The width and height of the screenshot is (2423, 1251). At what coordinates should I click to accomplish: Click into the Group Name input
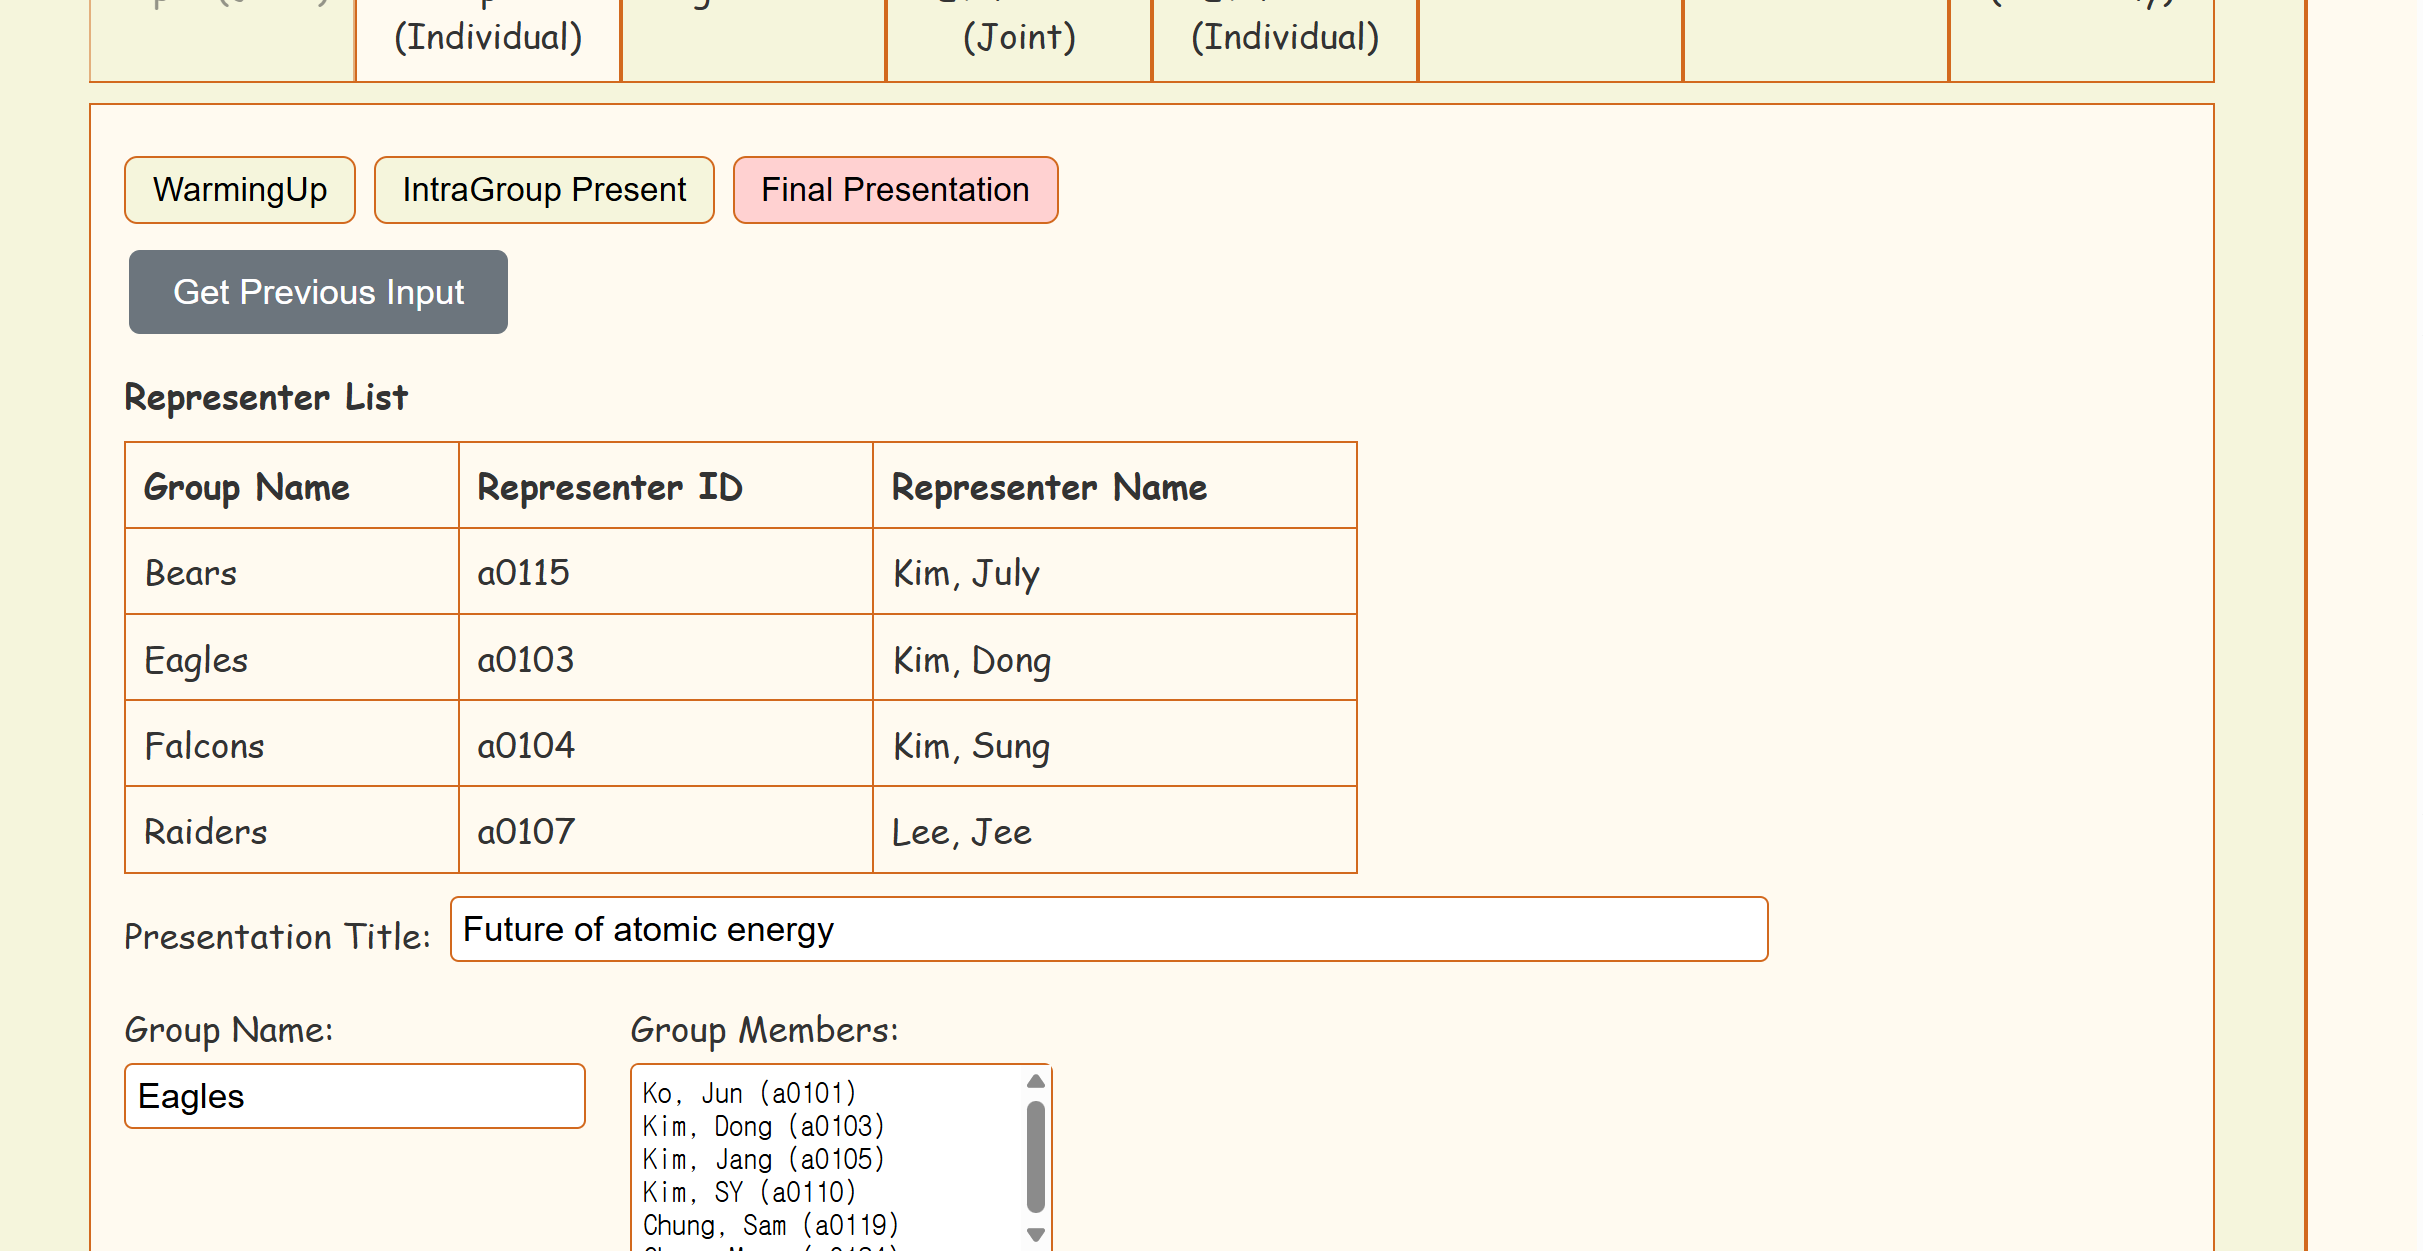354,1096
